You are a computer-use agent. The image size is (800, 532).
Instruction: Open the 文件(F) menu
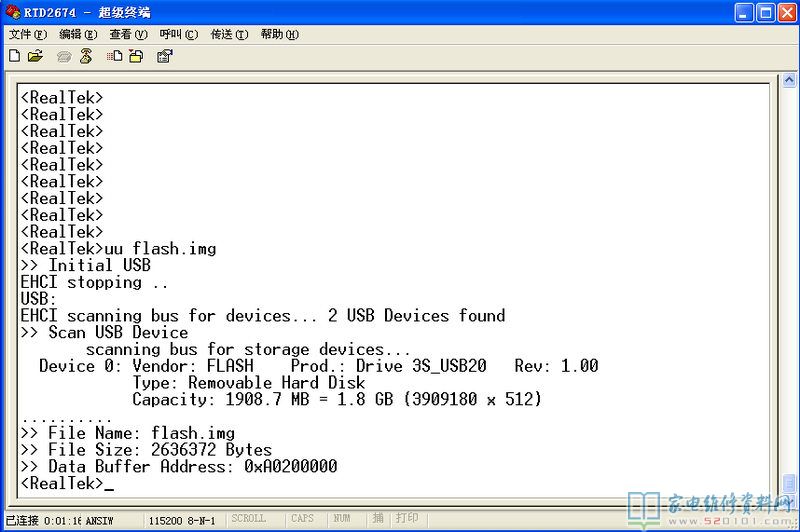28,34
